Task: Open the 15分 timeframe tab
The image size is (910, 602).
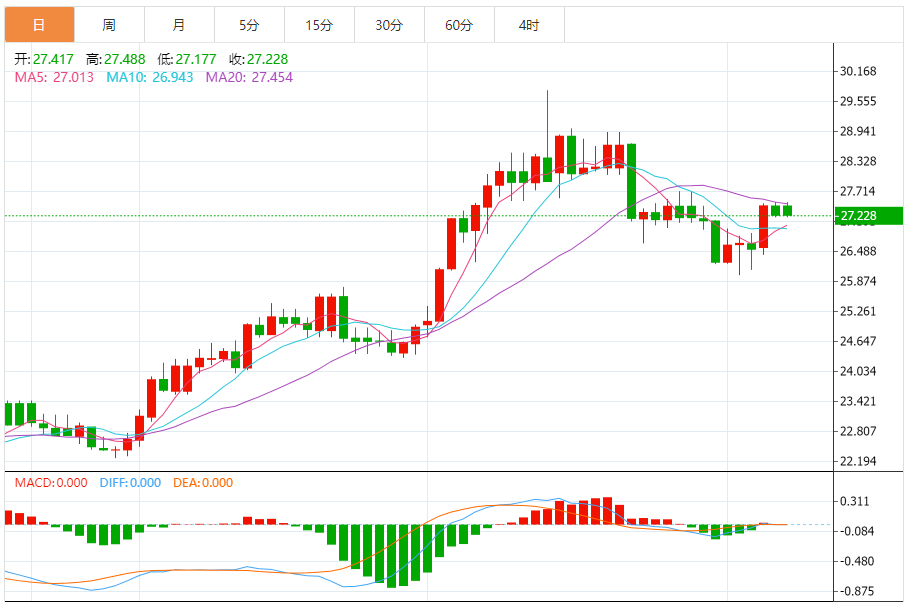Action: (x=319, y=25)
